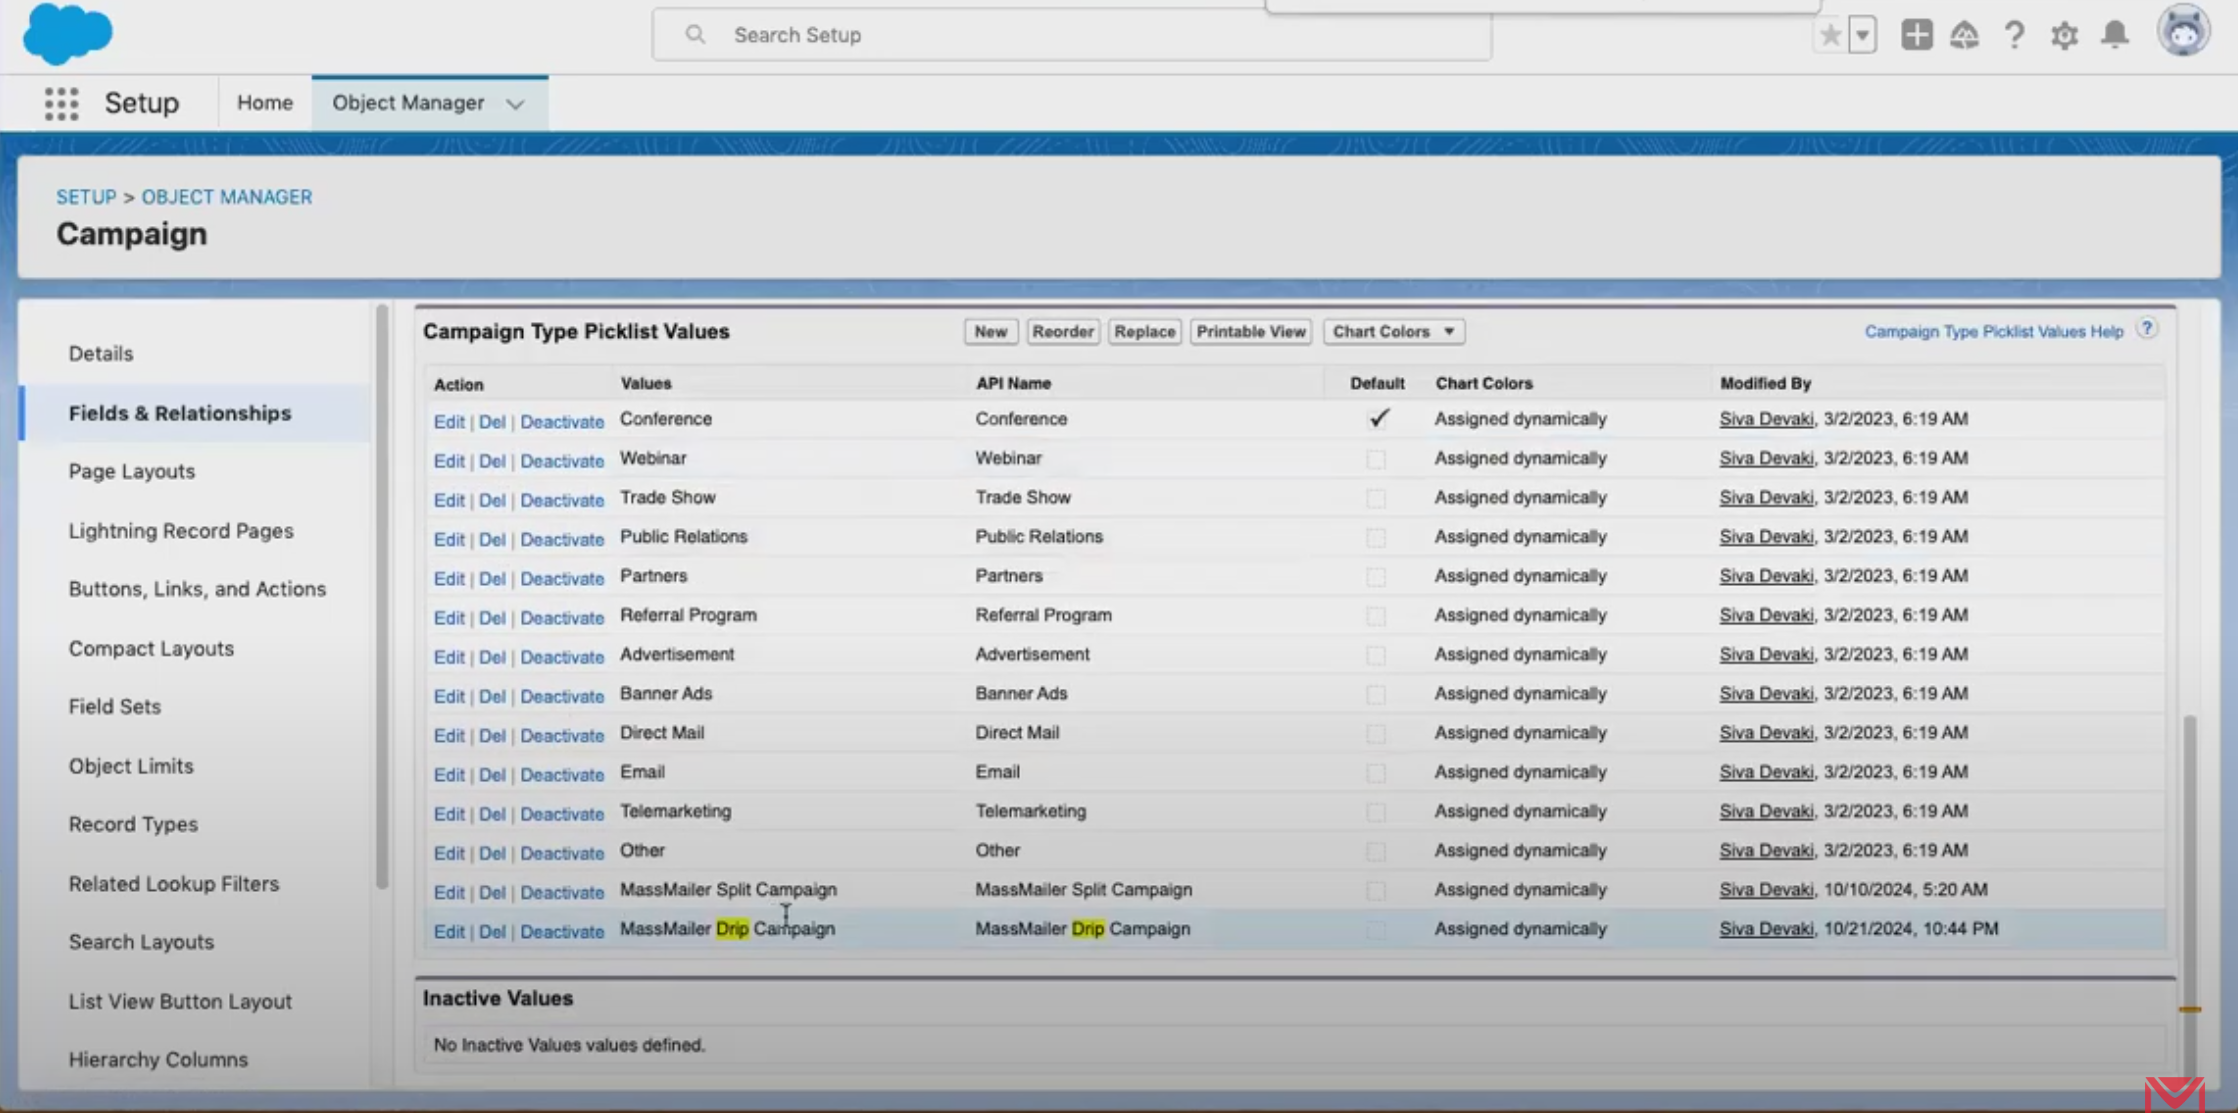Open the help question mark icon

2014,35
